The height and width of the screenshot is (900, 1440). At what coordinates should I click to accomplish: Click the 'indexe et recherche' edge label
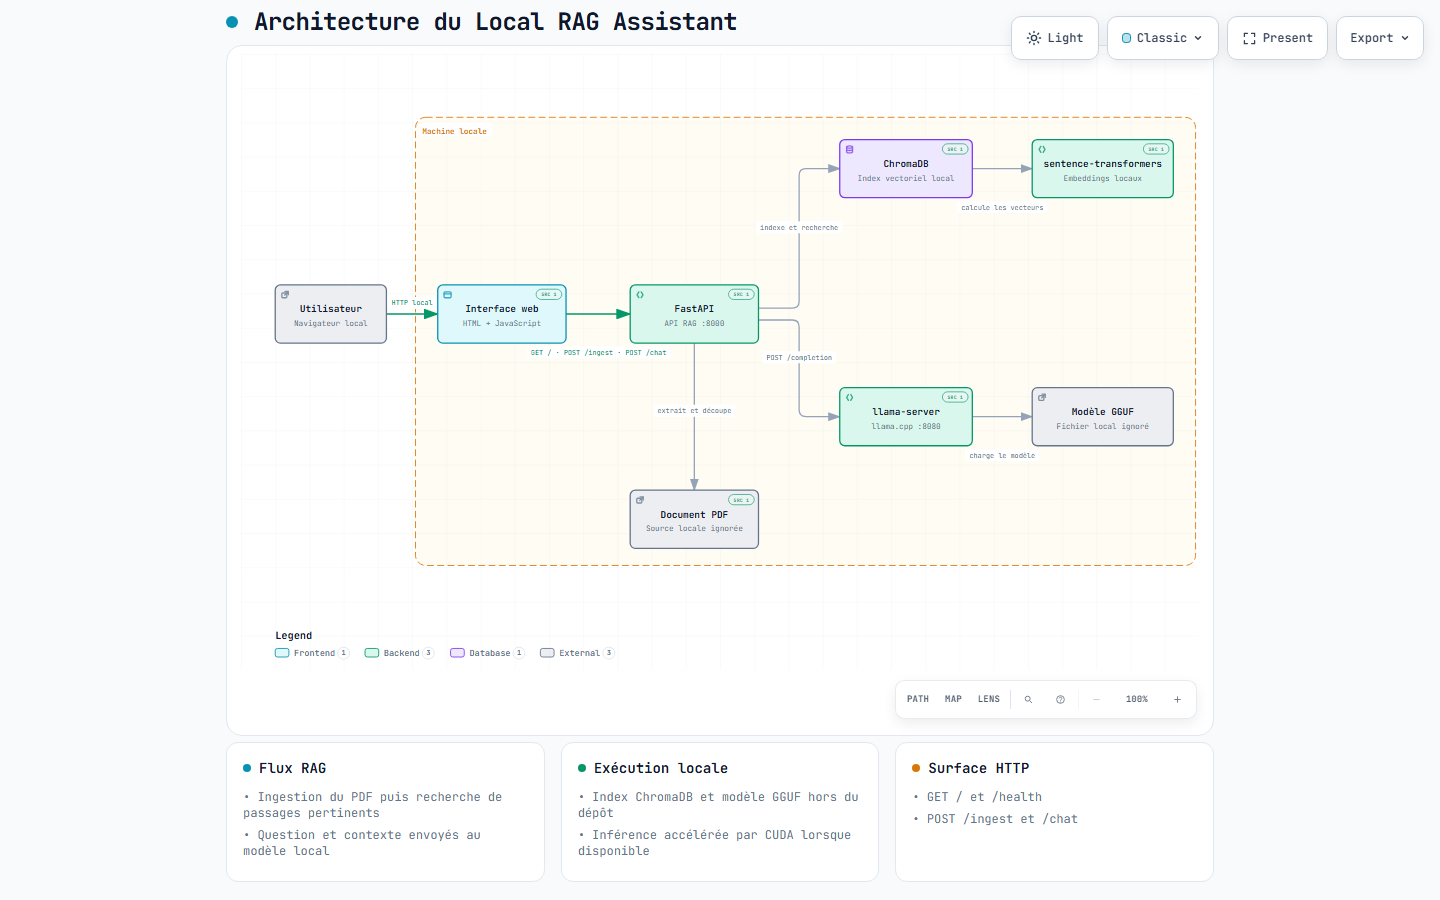click(799, 228)
